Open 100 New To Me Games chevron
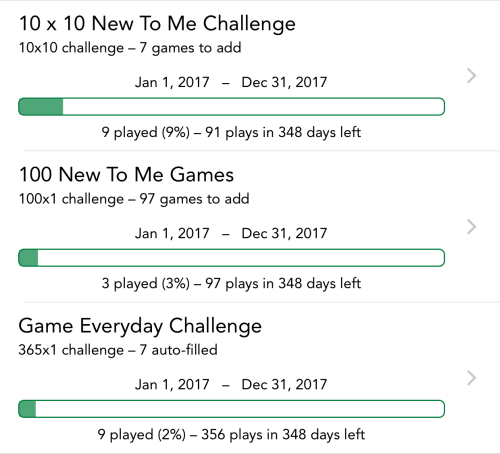 [x=471, y=227]
